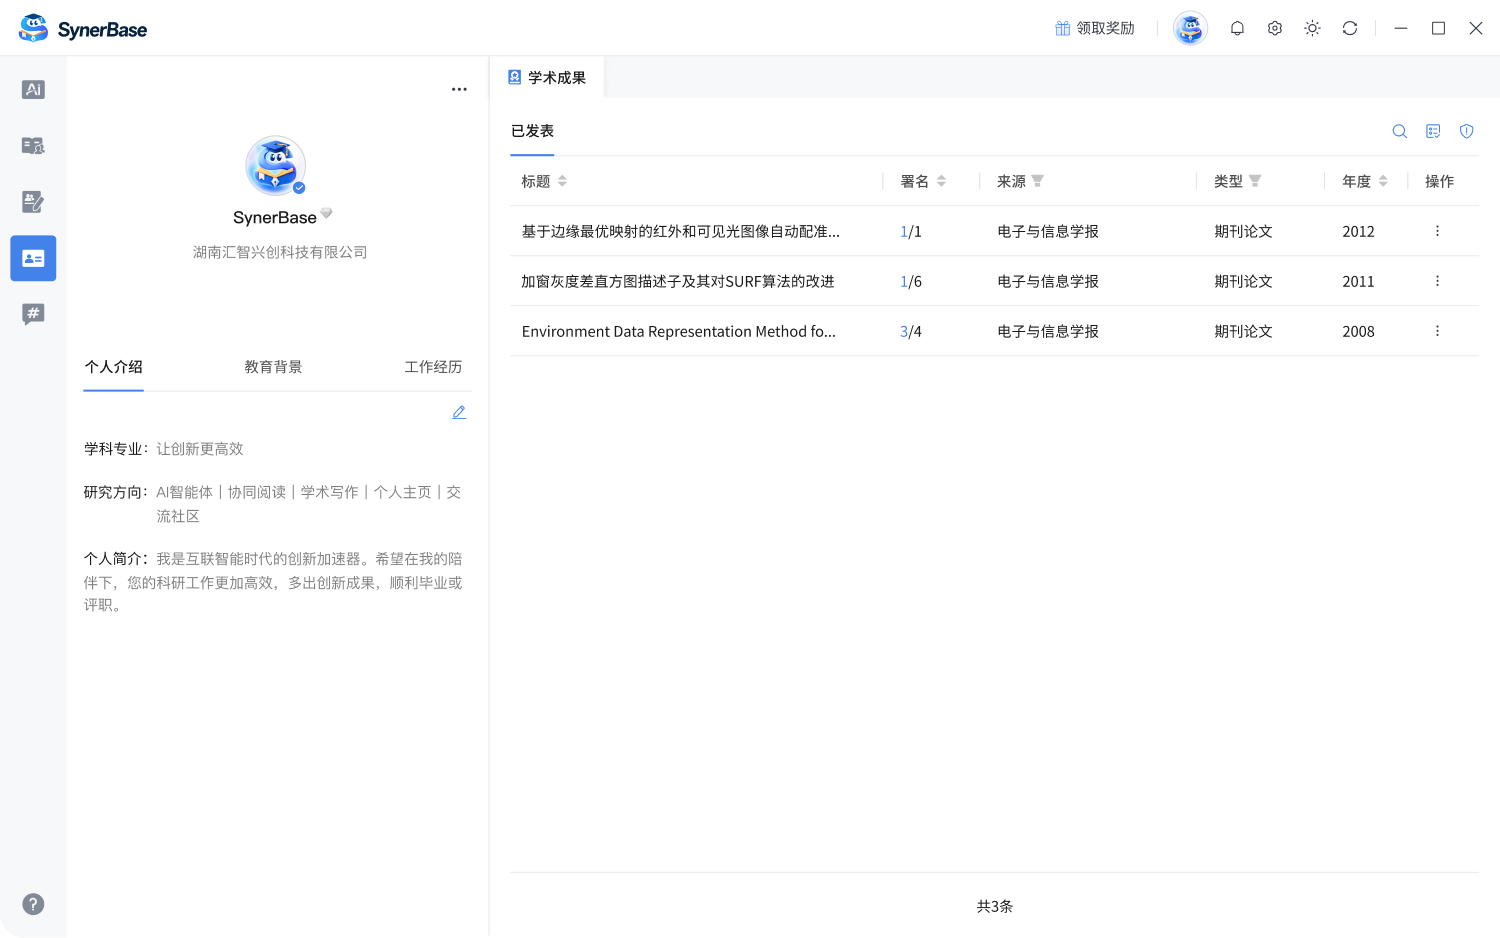Switch to the 工作经历 tab
This screenshot has height=938, width=1500.
[433, 367]
